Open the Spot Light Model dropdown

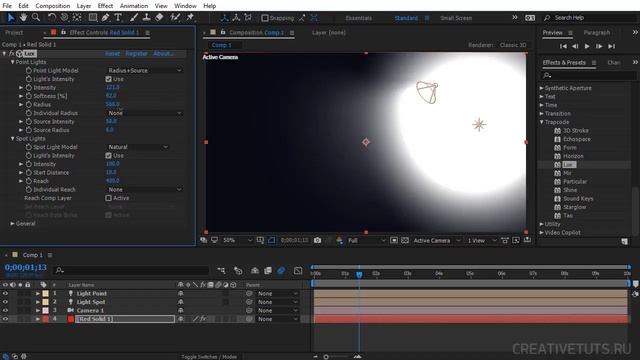coord(138,147)
